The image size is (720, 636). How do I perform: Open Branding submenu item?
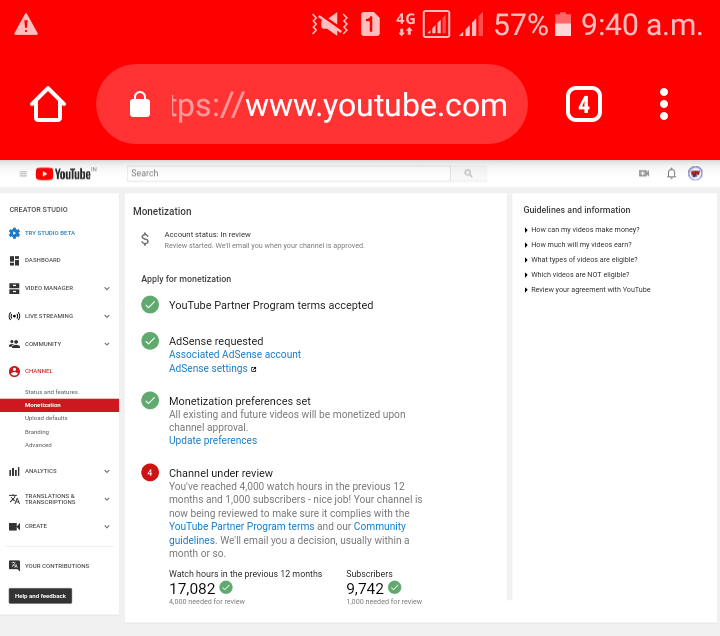coord(37,432)
